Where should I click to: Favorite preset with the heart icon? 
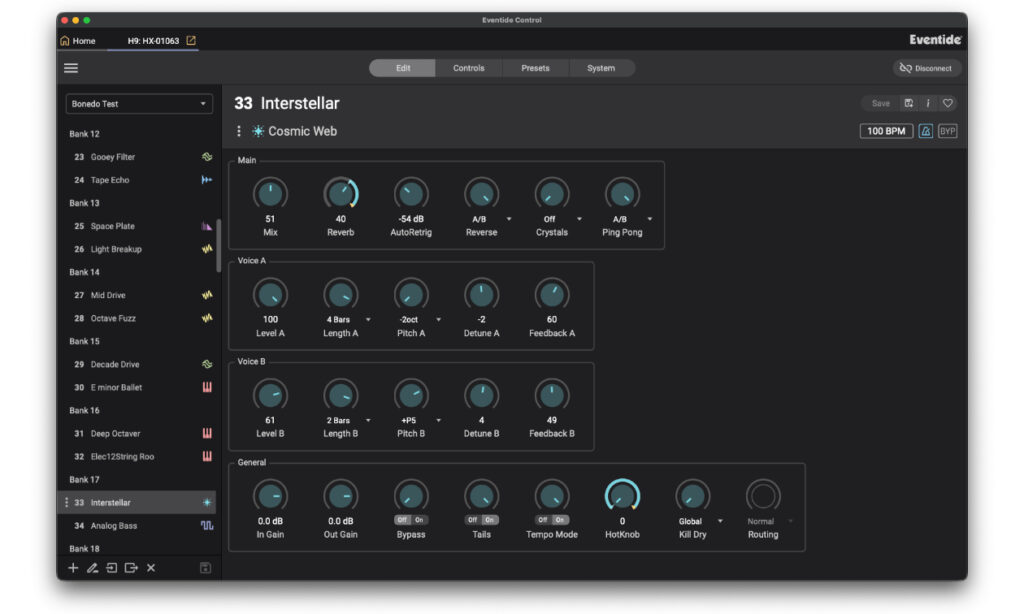point(948,103)
